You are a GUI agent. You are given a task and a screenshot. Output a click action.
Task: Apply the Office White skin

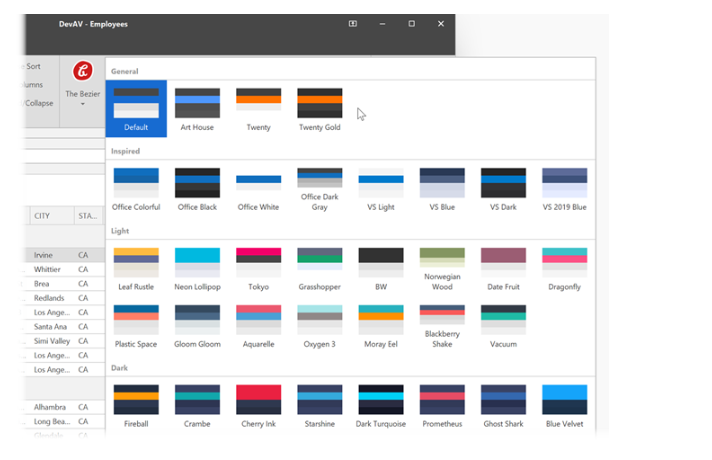click(258, 188)
